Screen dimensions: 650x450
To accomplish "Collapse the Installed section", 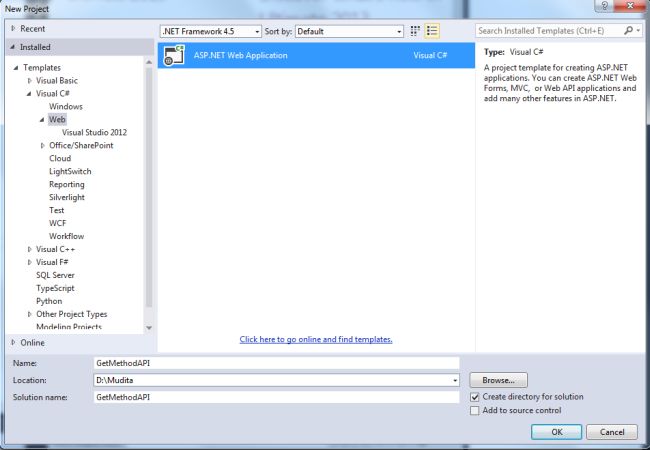I will (13, 47).
